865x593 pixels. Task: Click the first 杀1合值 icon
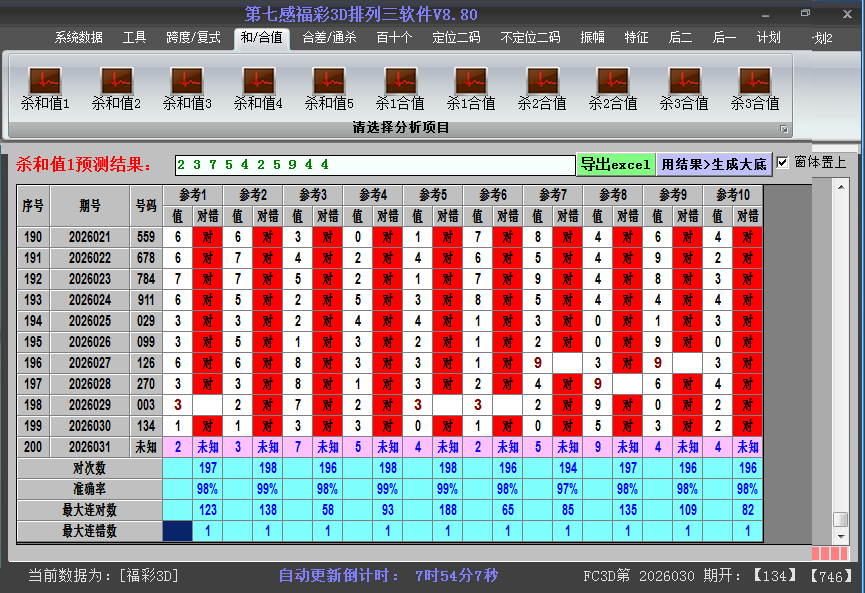pos(399,87)
